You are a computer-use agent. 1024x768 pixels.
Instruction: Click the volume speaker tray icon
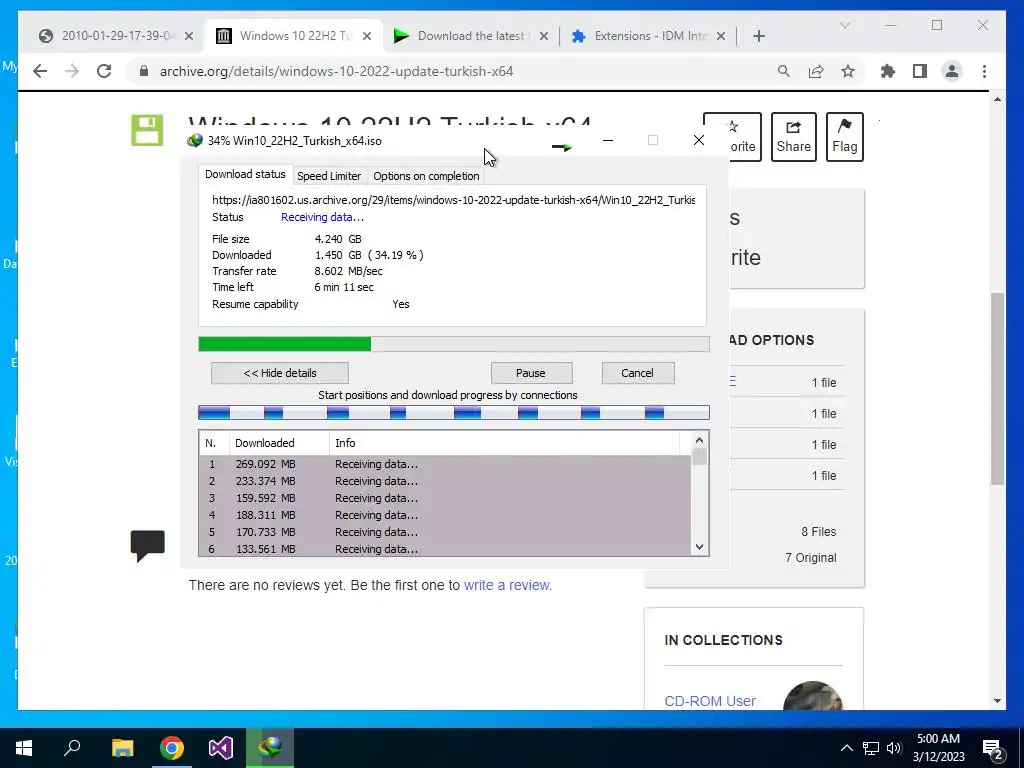894,748
